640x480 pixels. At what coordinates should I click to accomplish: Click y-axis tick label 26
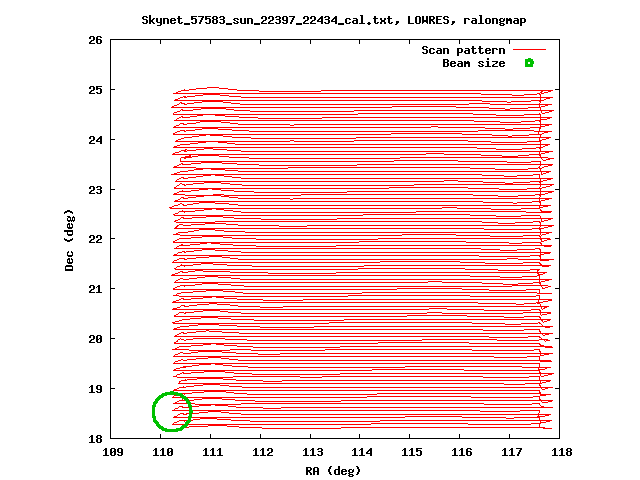(x=95, y=40)
